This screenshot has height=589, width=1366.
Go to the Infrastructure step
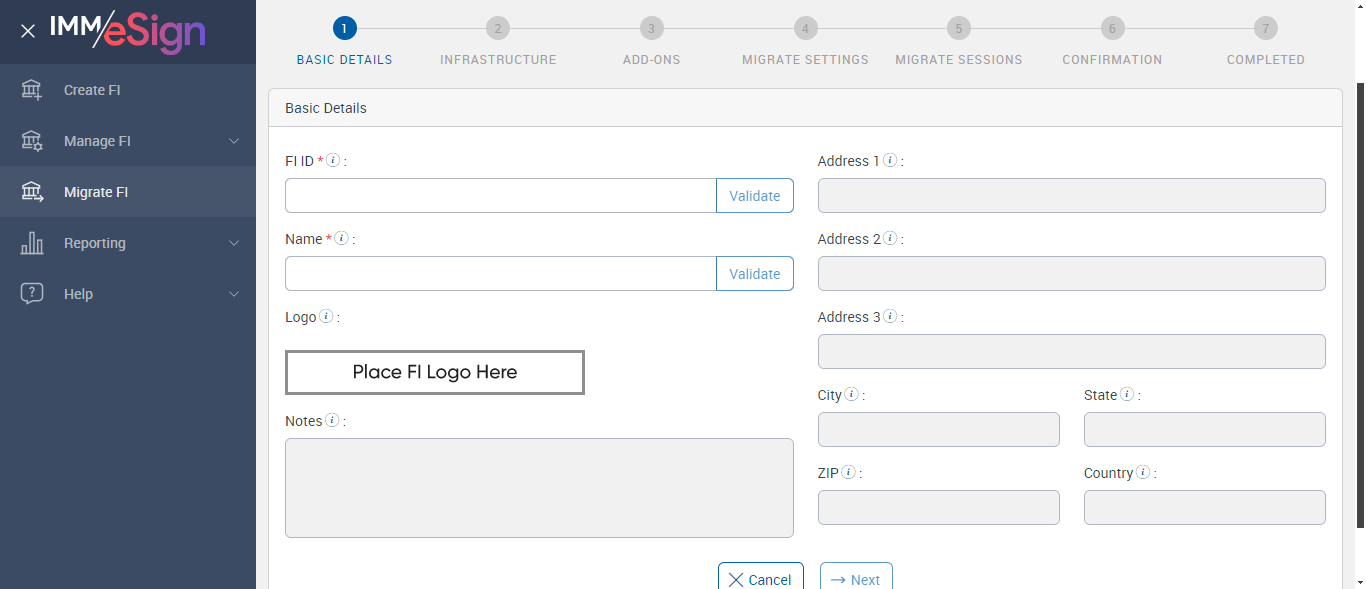tap(498, 29)
